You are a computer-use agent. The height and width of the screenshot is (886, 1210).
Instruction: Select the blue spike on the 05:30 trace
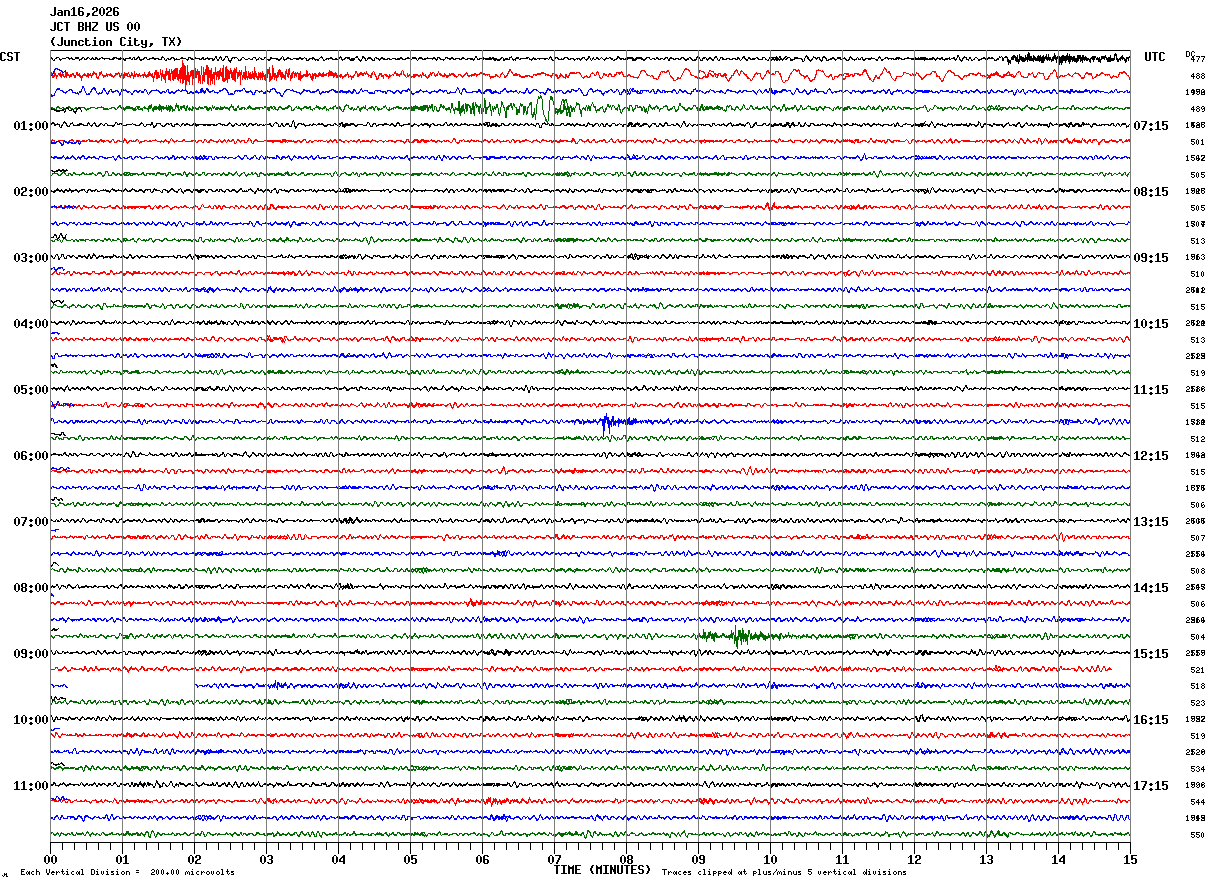[x=607, y=422]
